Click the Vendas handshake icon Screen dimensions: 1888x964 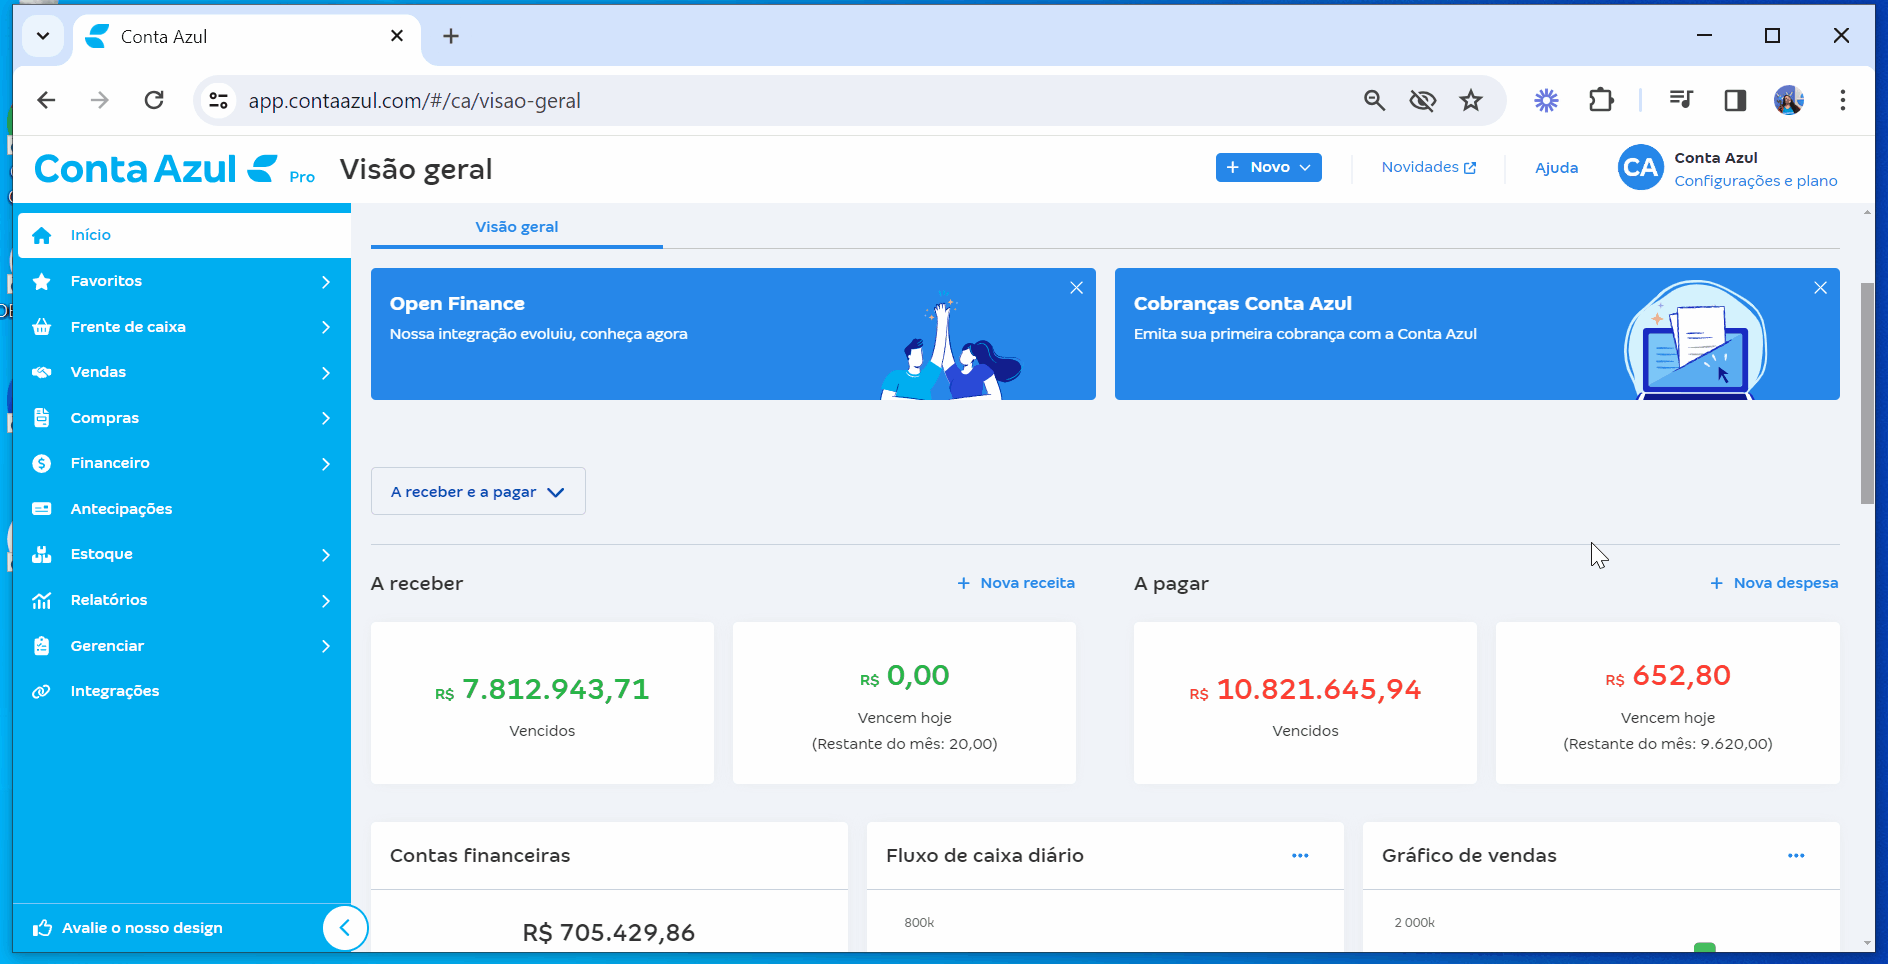[x=41, y=372]
